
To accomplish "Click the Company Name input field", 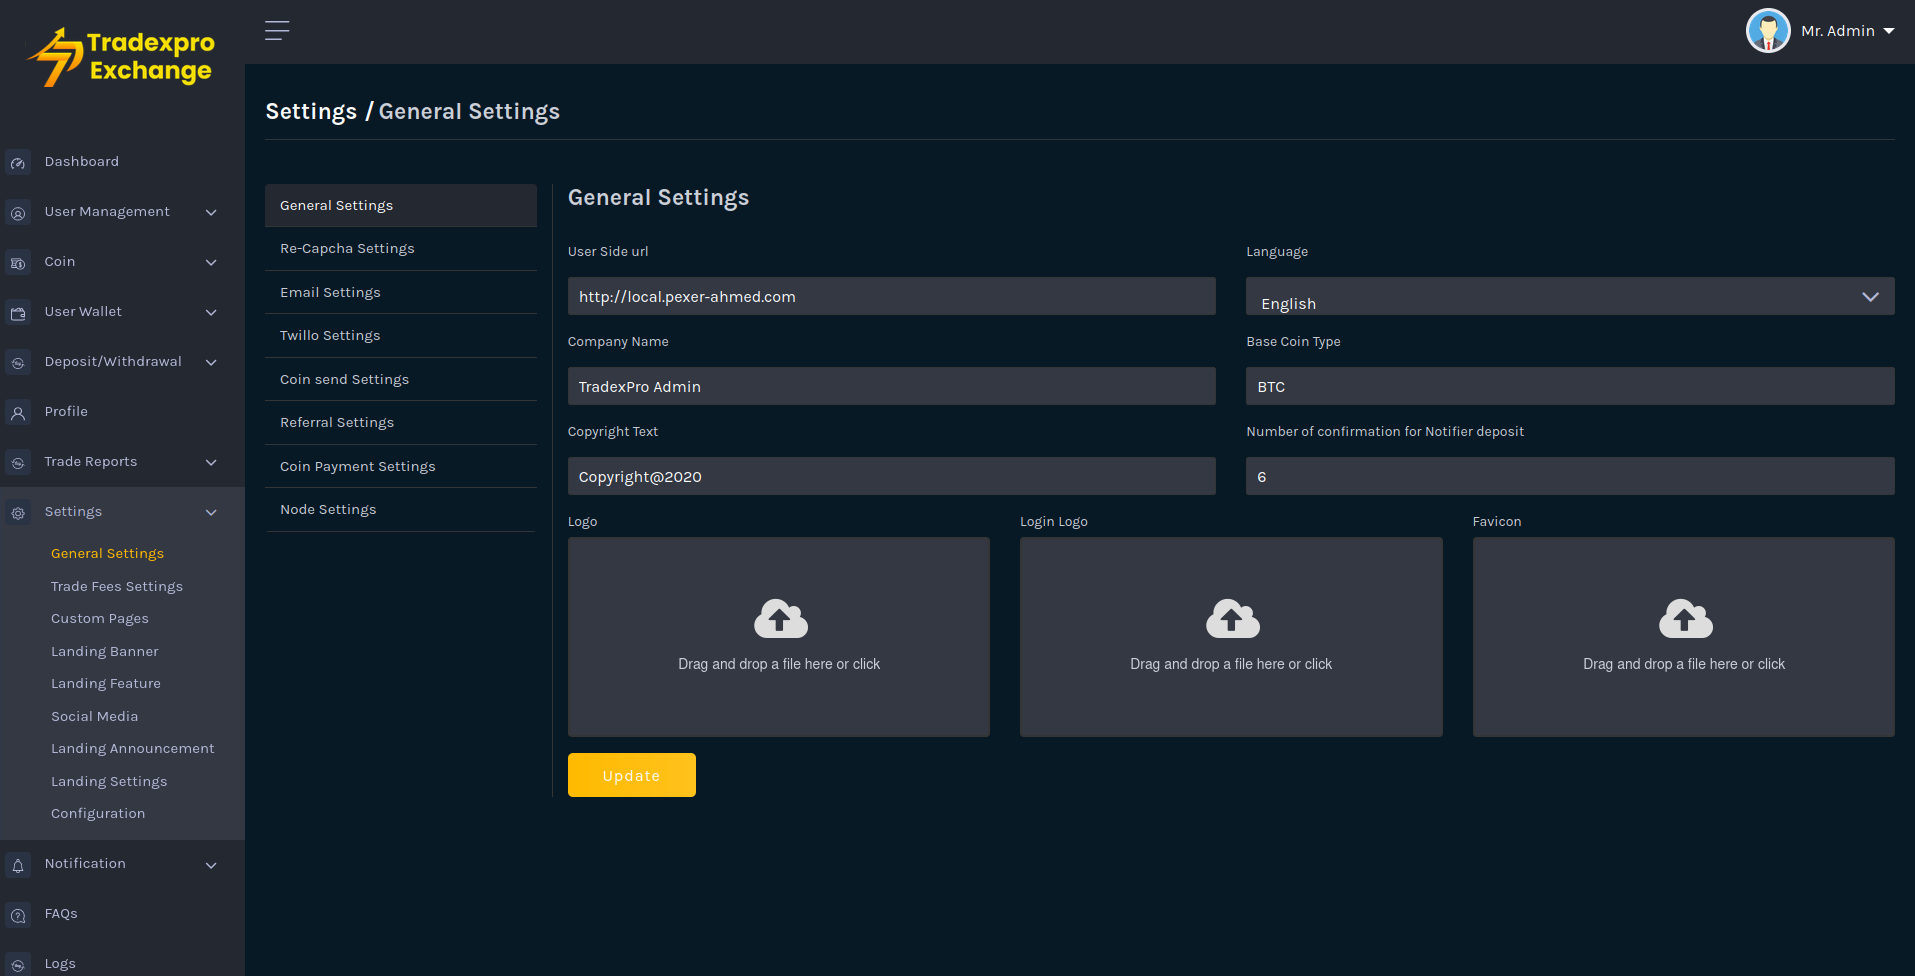I will 891,386.
